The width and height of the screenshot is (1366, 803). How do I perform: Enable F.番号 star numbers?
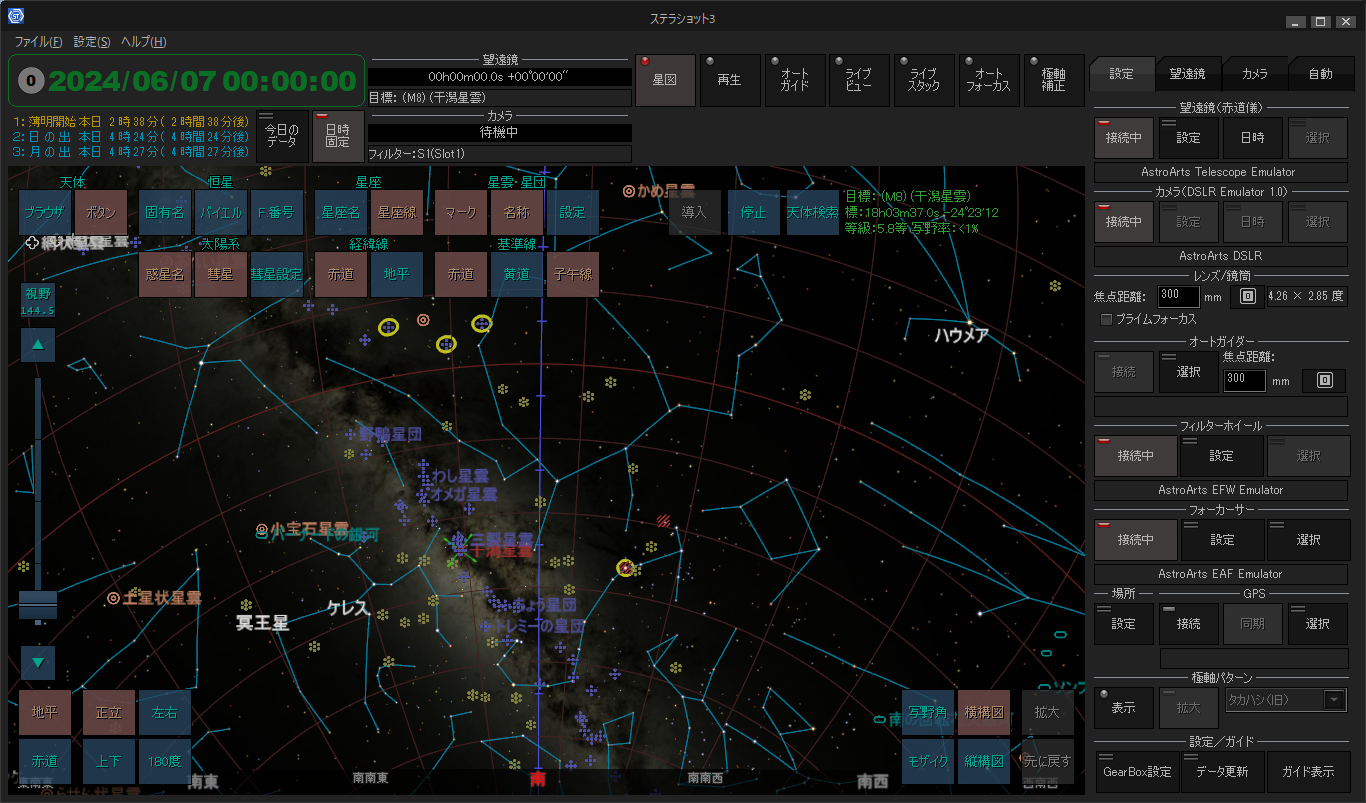[x=277, y=212]
